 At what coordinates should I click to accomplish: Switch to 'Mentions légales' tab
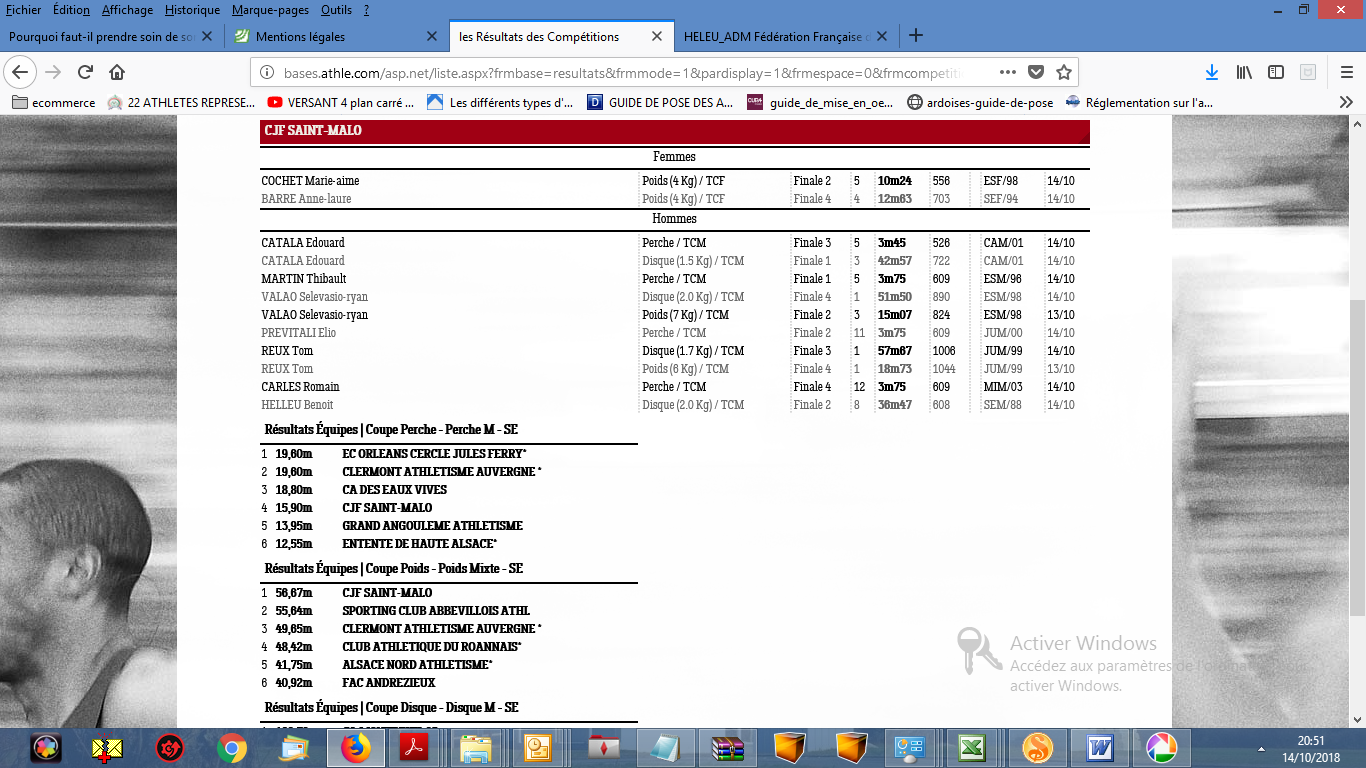(x=300, y=36)
